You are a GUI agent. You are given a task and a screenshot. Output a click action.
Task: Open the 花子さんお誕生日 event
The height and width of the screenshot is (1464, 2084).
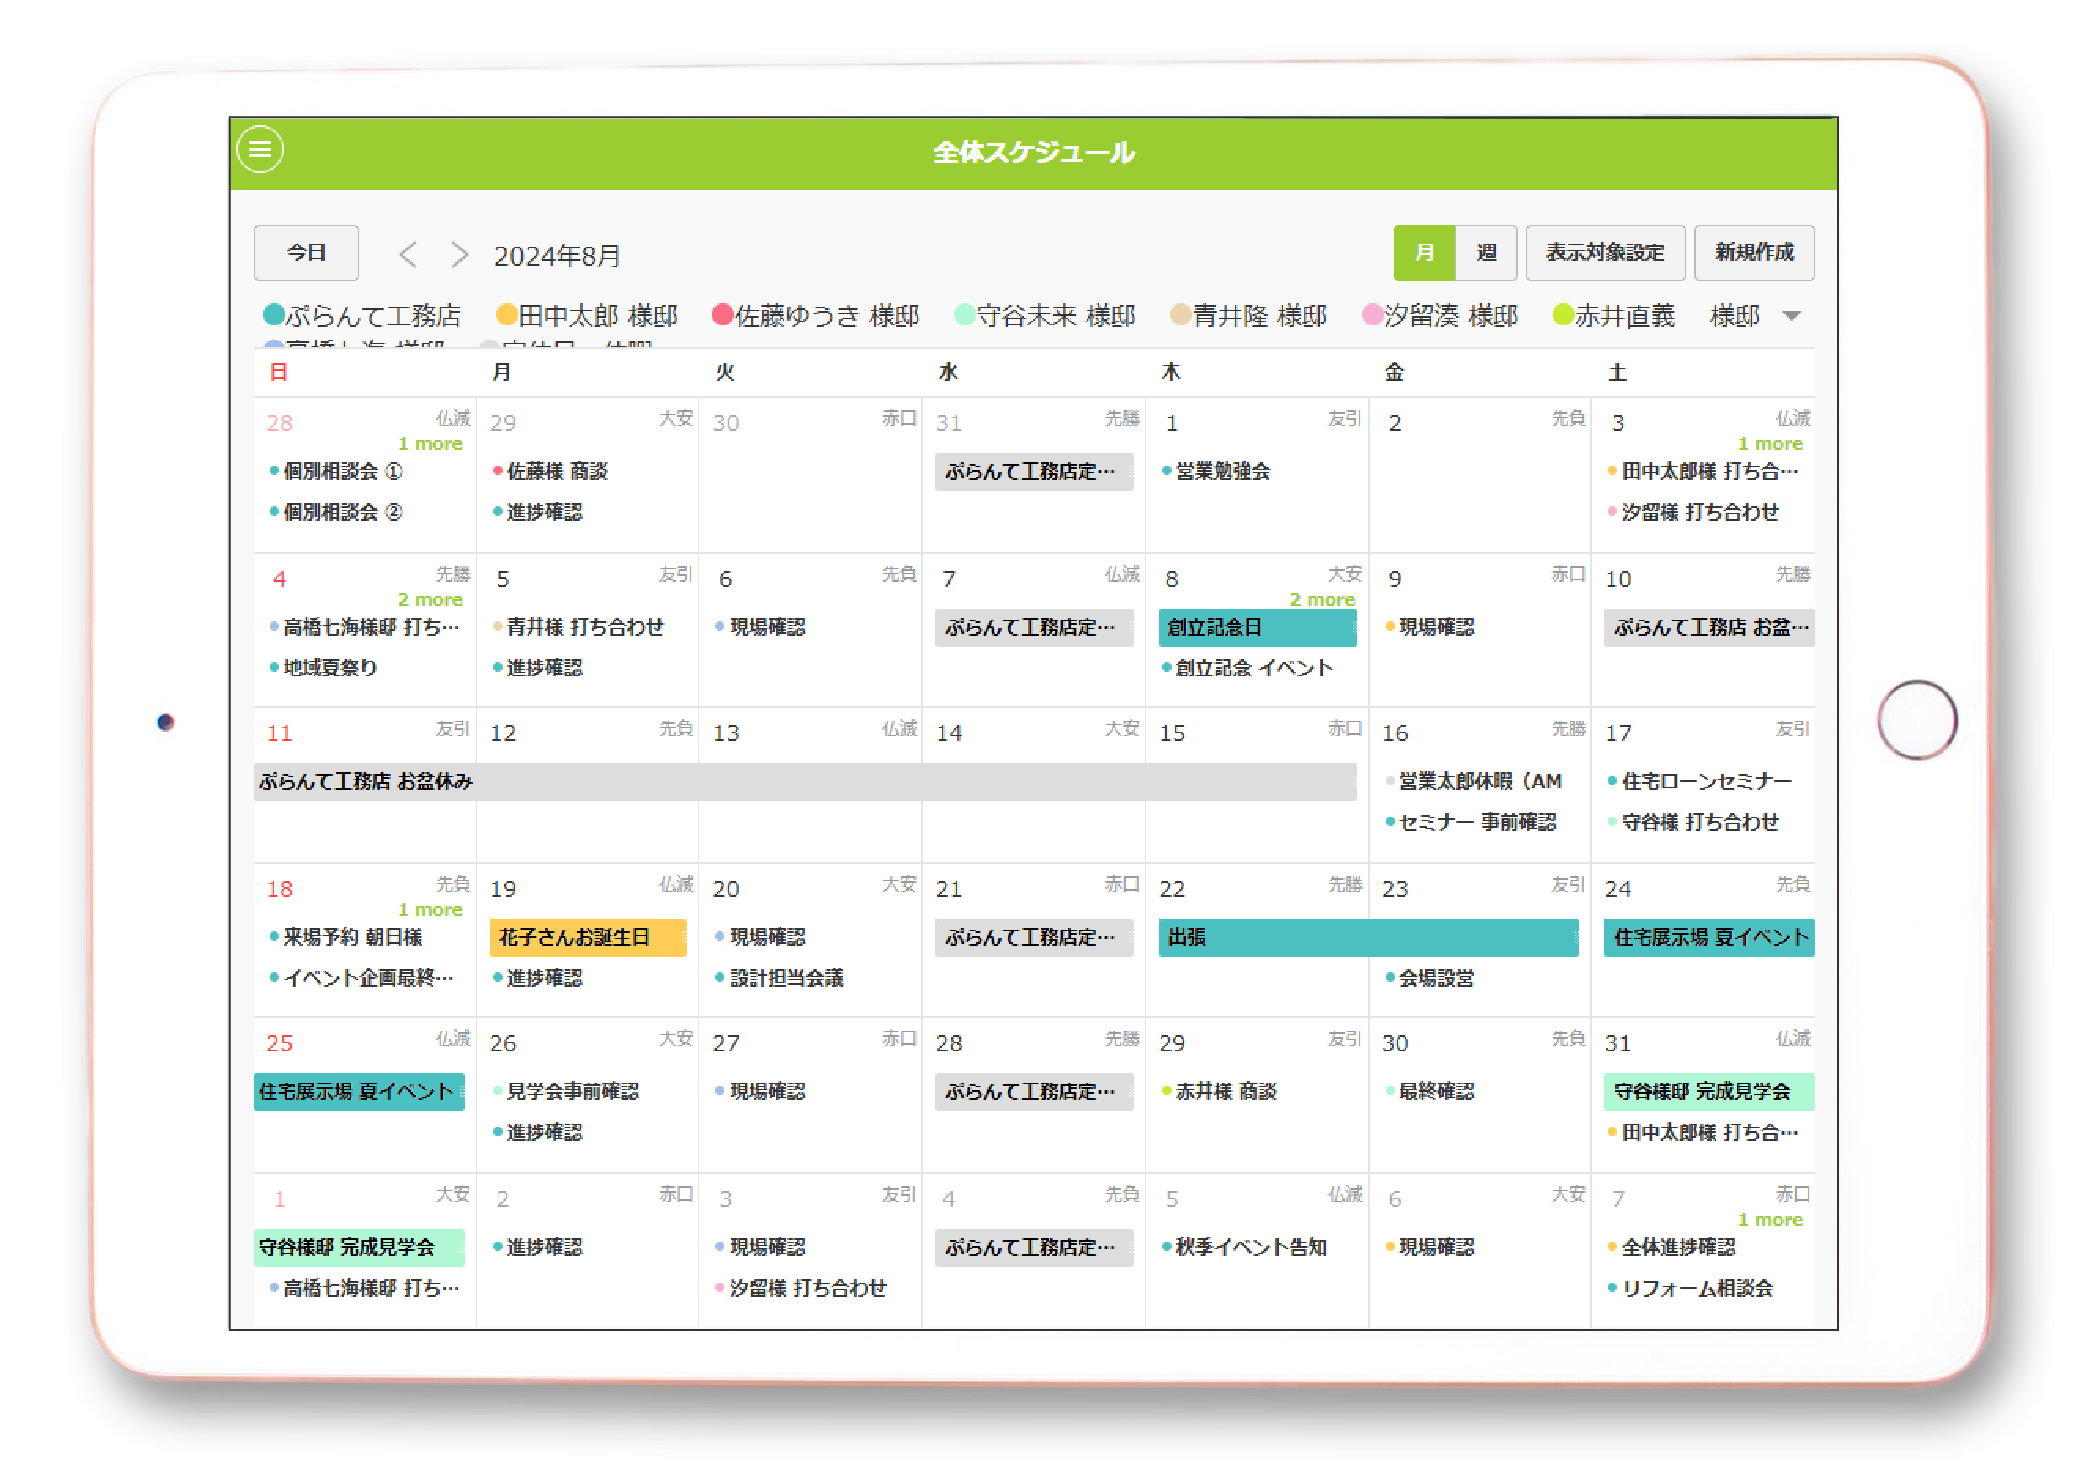(587, 937)
